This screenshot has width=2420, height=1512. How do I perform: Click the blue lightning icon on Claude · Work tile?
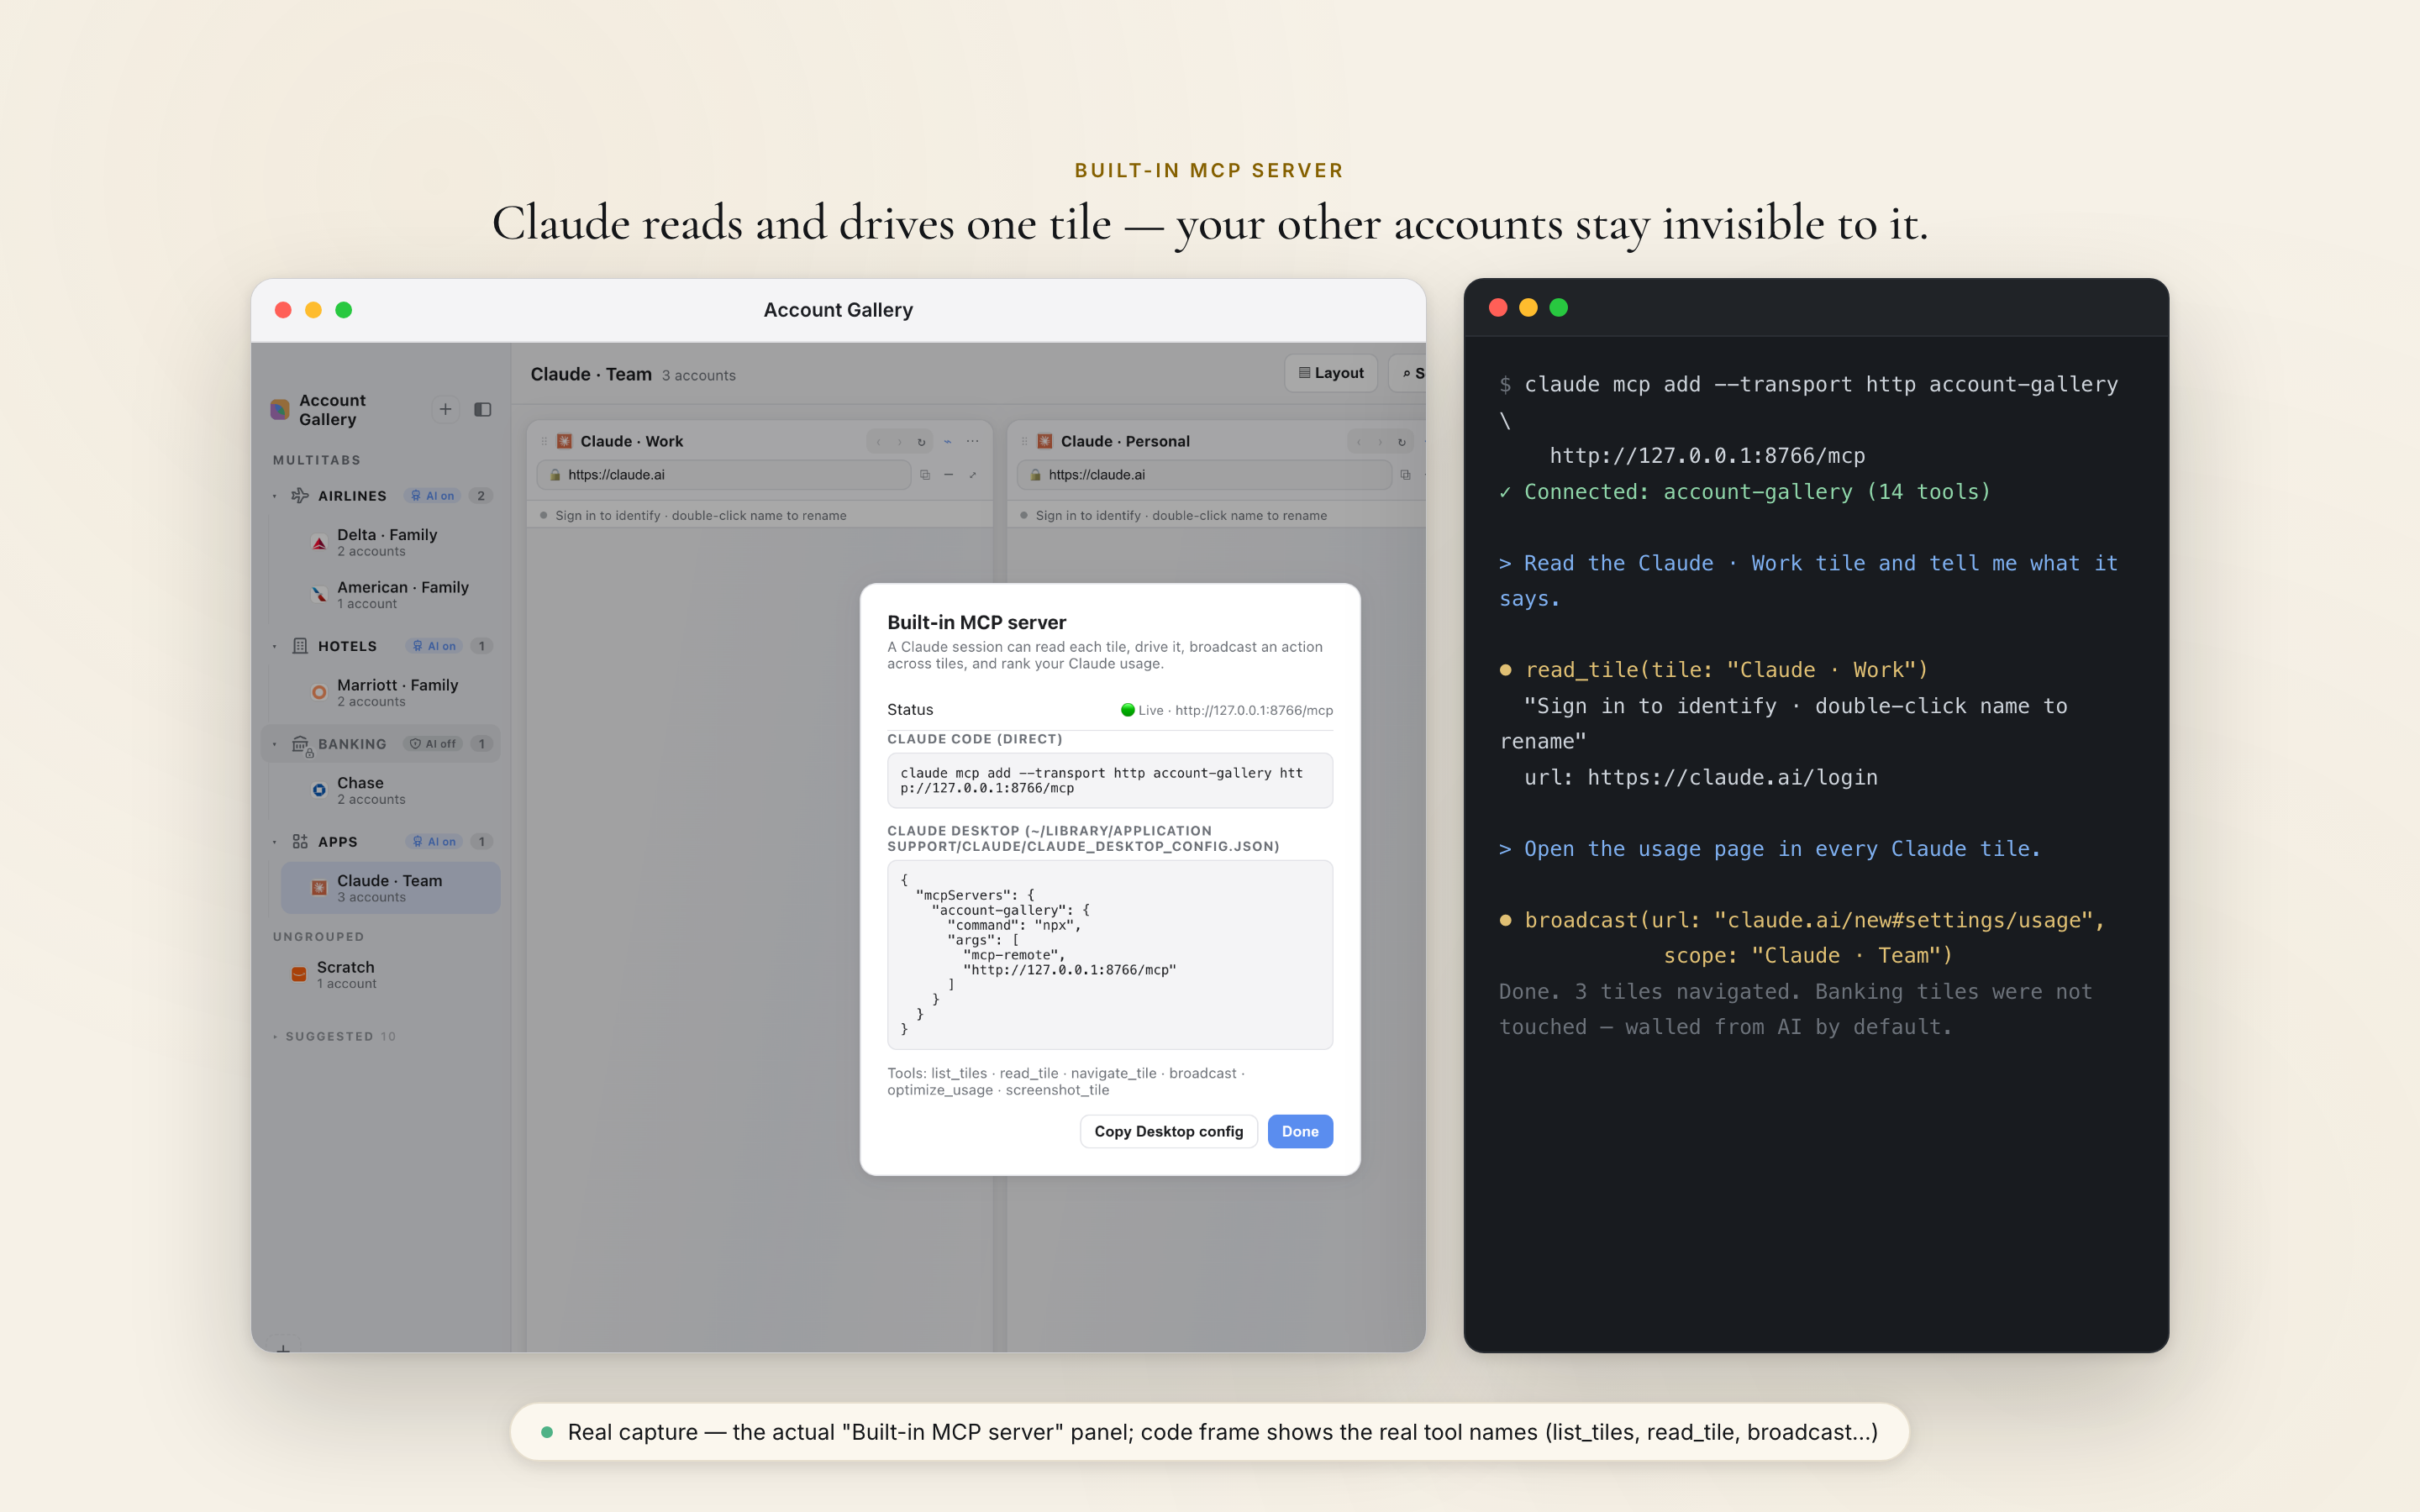tap(947, 441)
